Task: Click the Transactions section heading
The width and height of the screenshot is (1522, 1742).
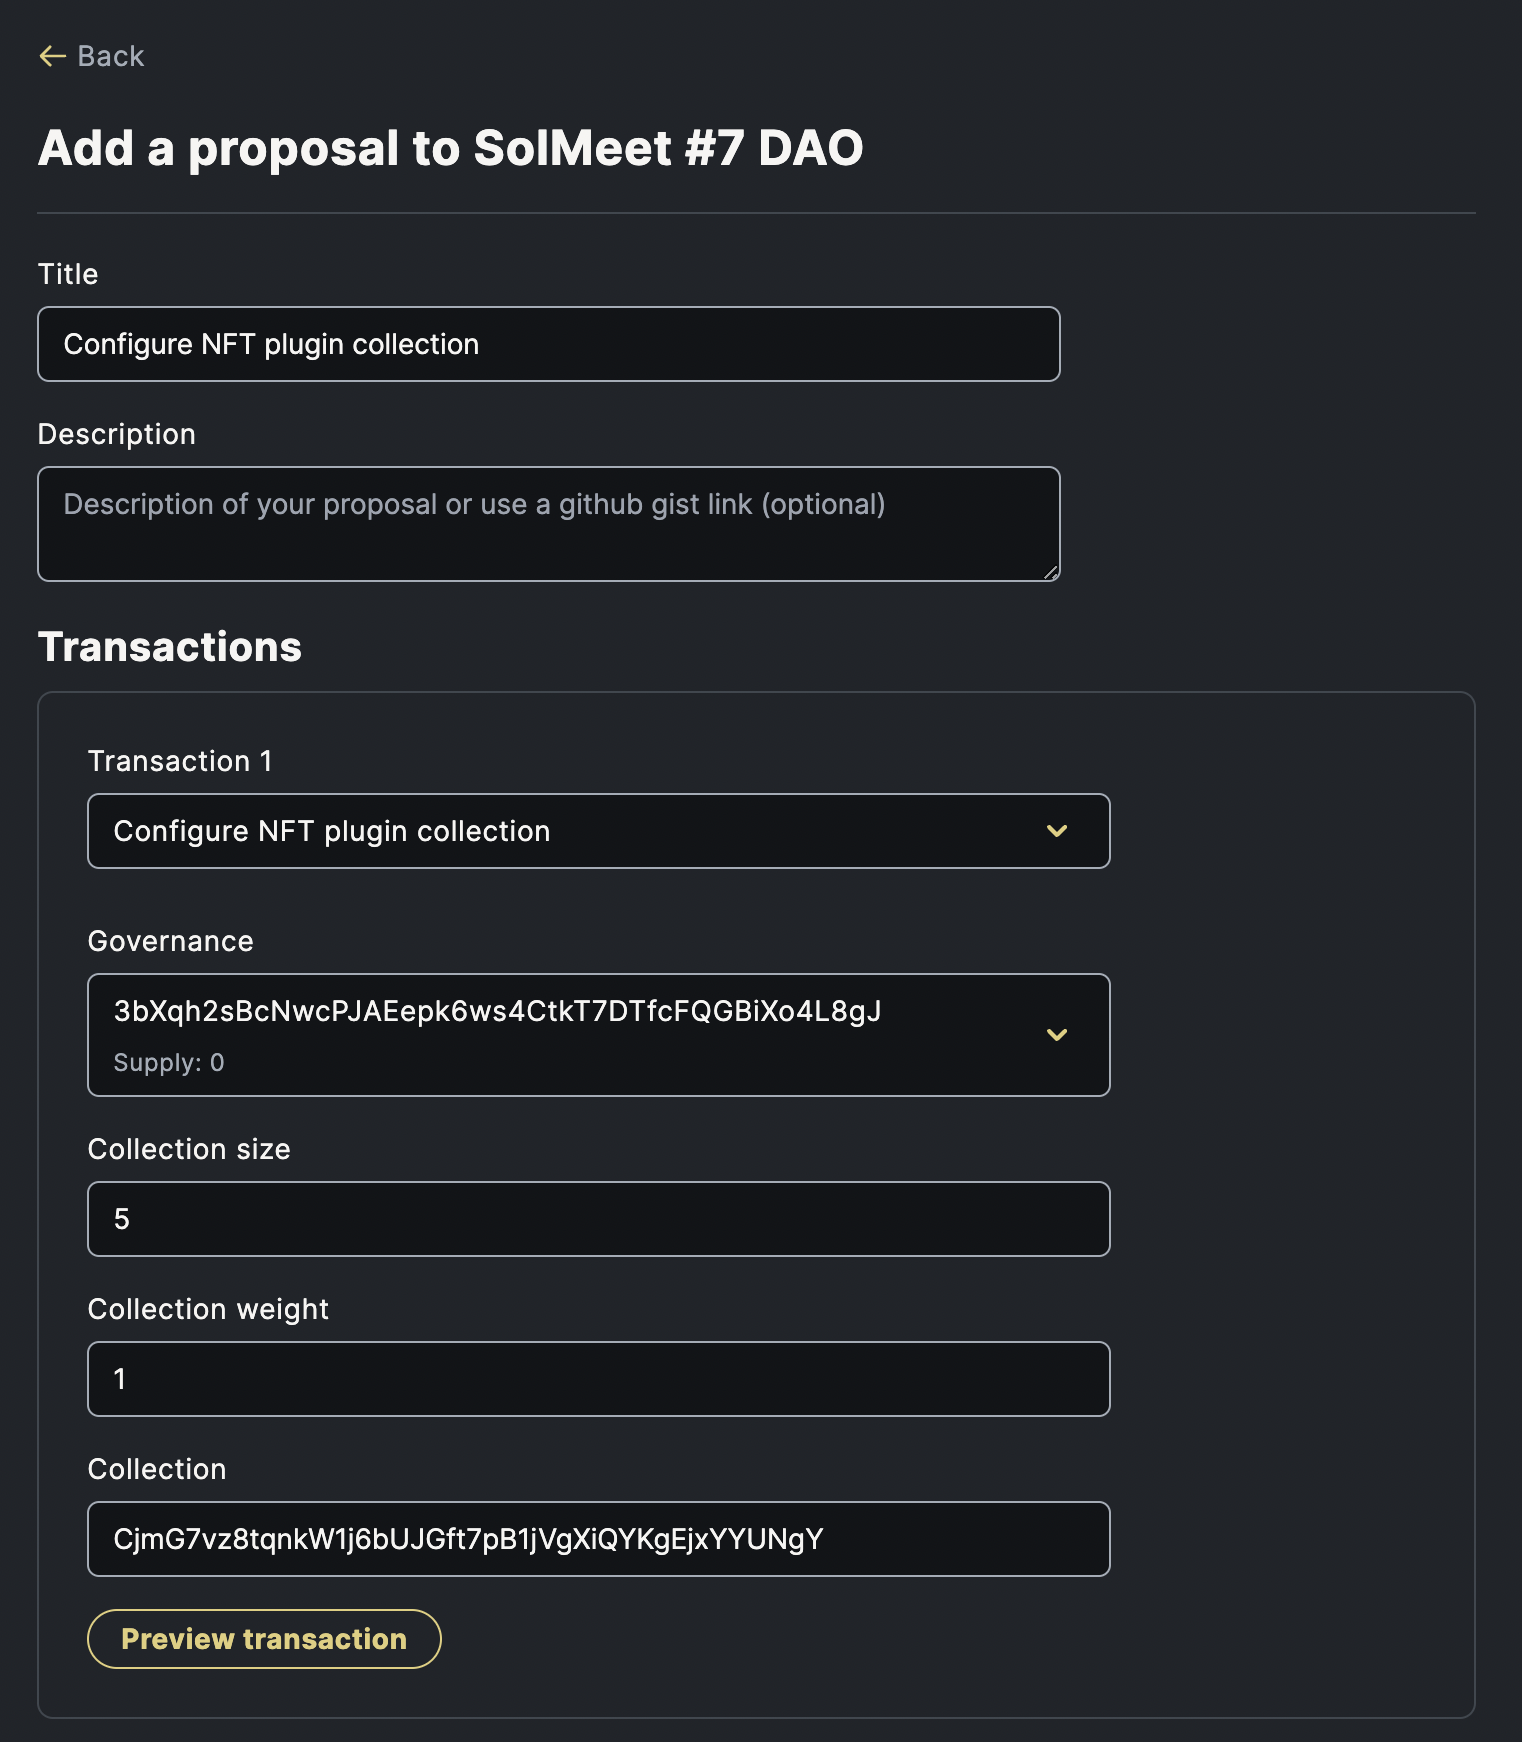Action: click(x=170, y=647)
